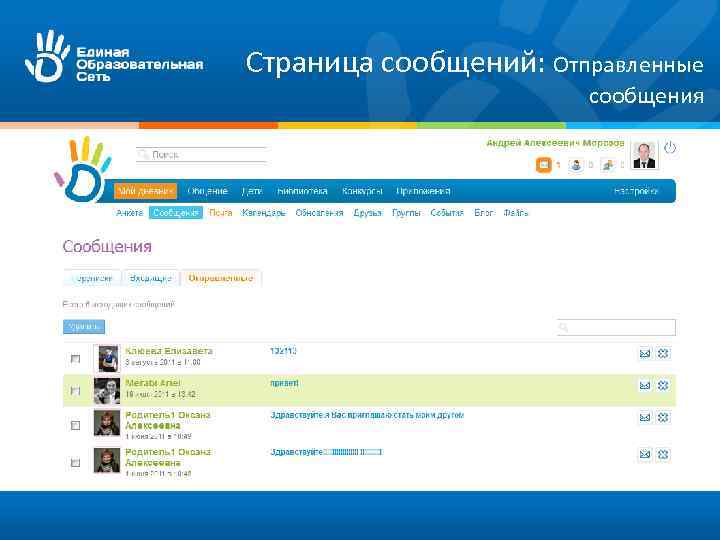
Task: Select the Сообщения submenu item
Action: (x=175, y=213)
